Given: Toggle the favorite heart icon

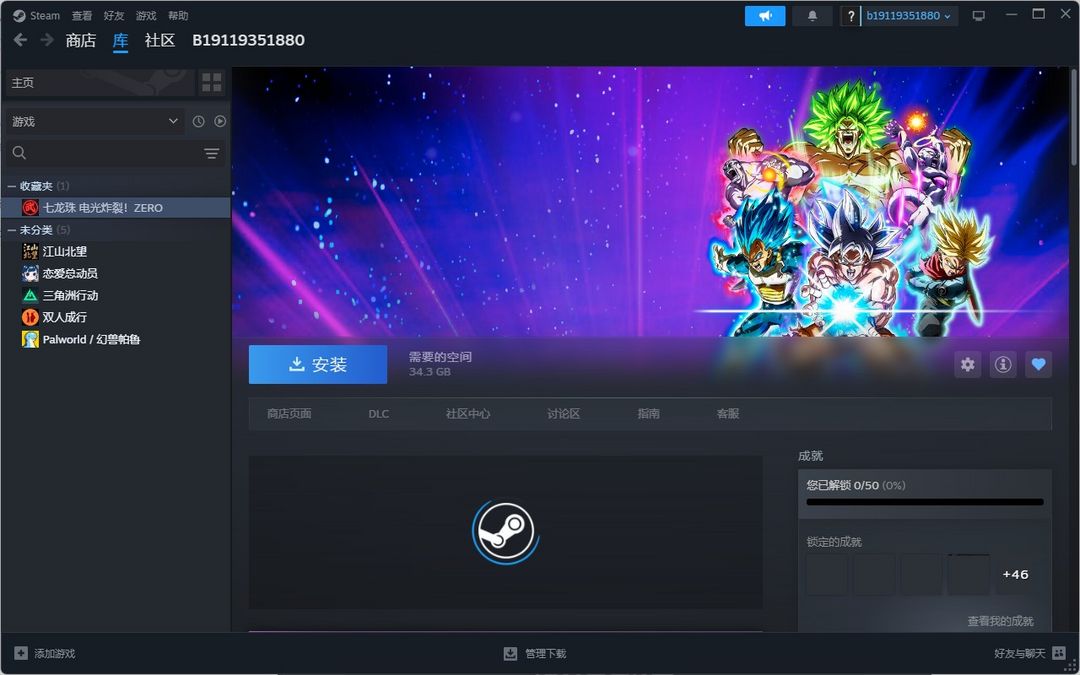Looking at the screenshot, I should tap(1038, 364).
